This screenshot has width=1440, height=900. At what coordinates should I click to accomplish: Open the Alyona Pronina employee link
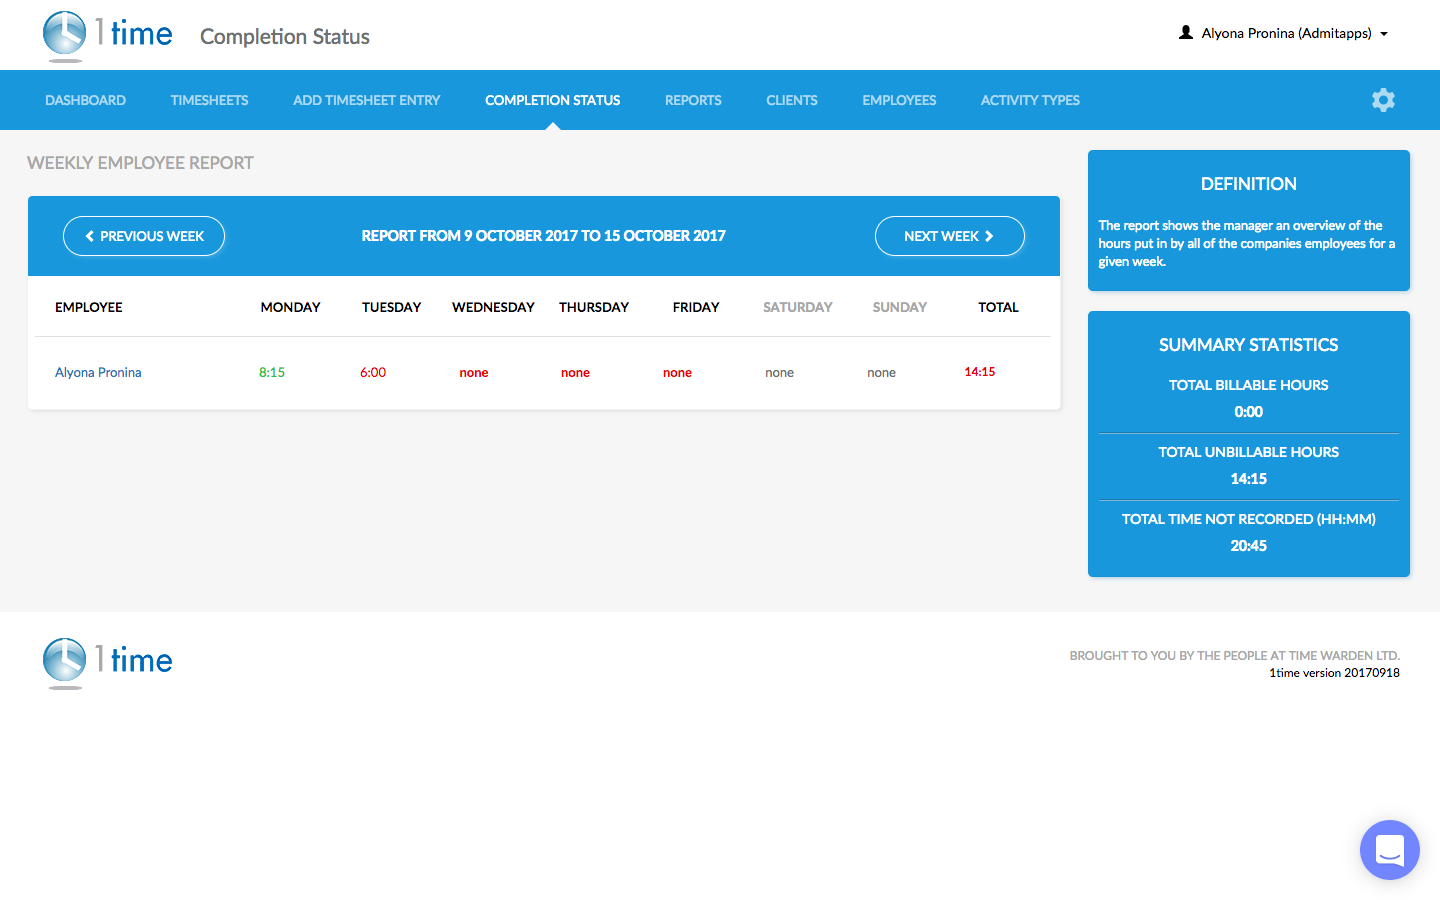(x=98, y=372)
